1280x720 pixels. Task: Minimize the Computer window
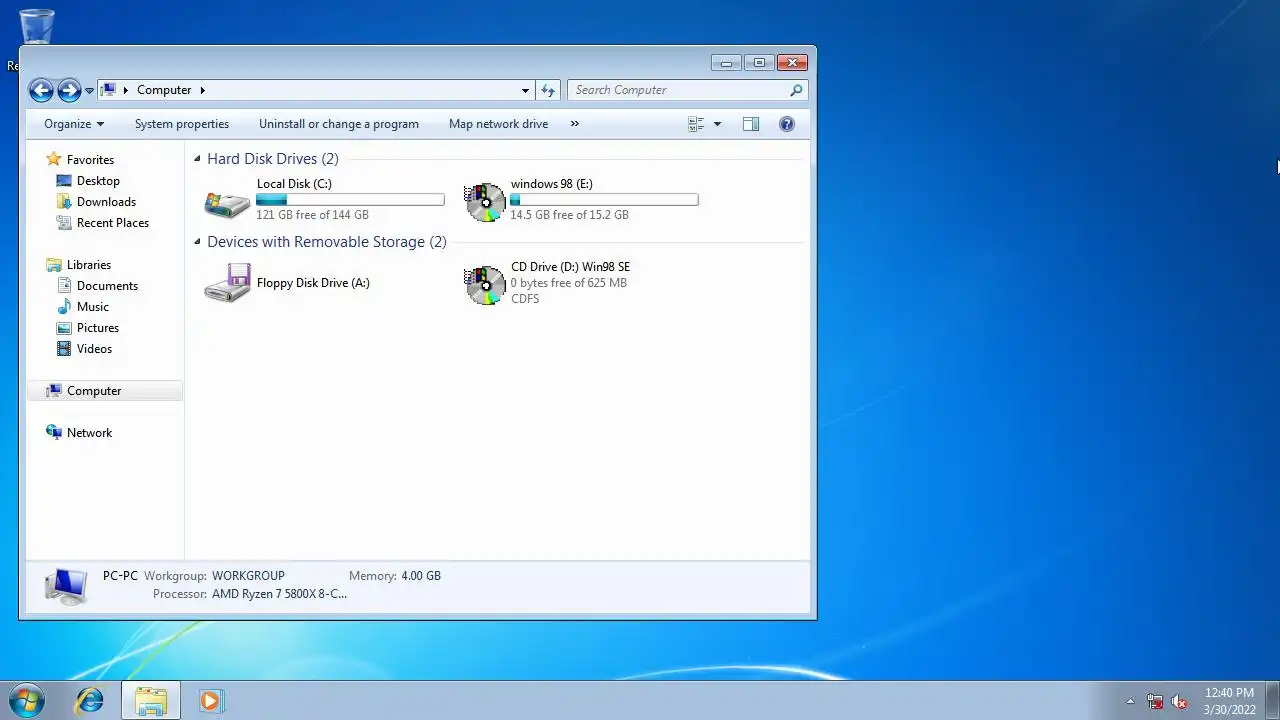726,63
